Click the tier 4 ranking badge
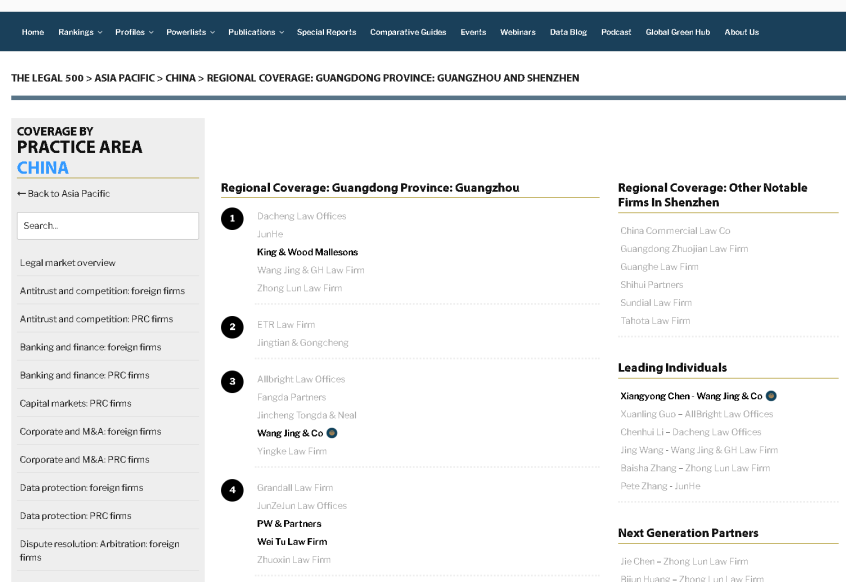This screenshot has height=582, width=846. [x=232, y=490]
